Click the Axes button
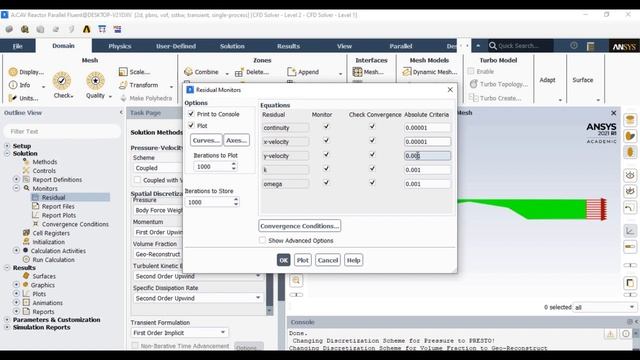640x360 pixels. [x=236, y=140]
